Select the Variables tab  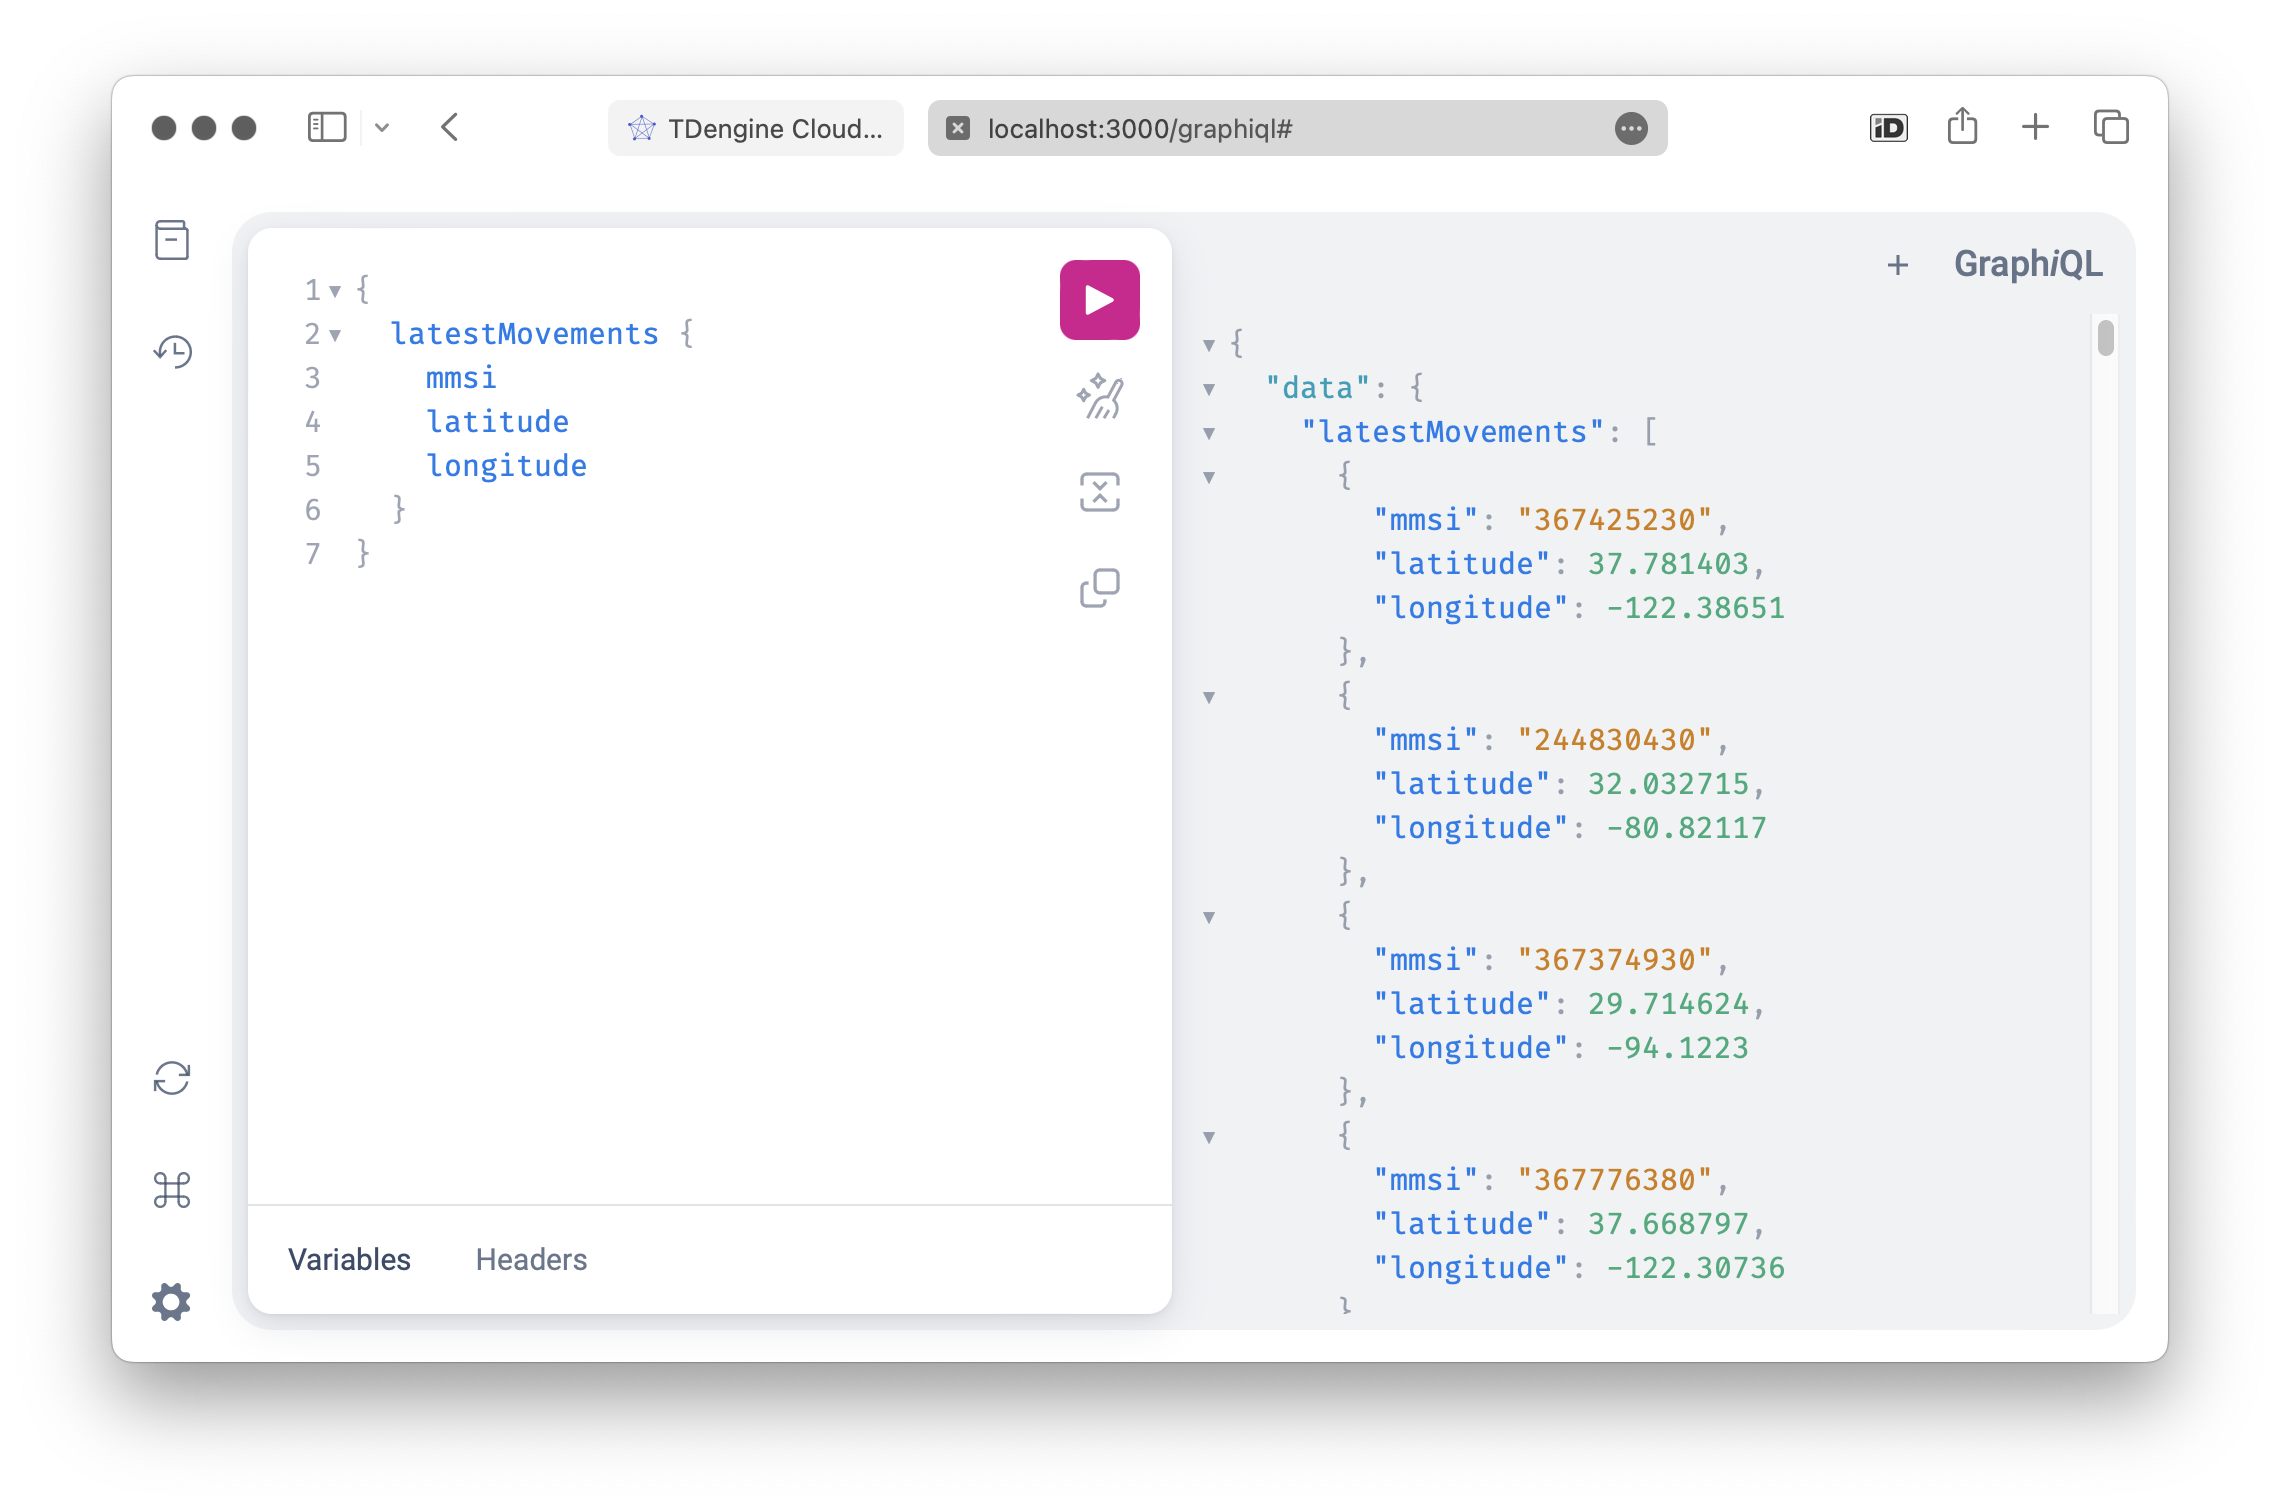coord(349,1259)
